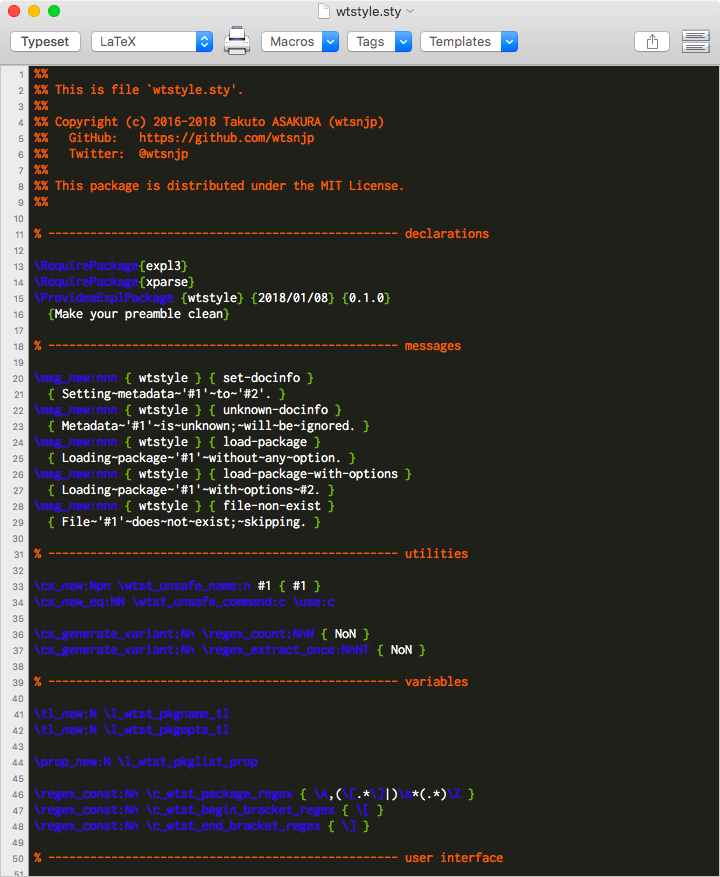The width and height of the screenshot is (720, 877).
Task: Open the title chevron next to wtstyle.sty
Action: [x=410, y=11]
